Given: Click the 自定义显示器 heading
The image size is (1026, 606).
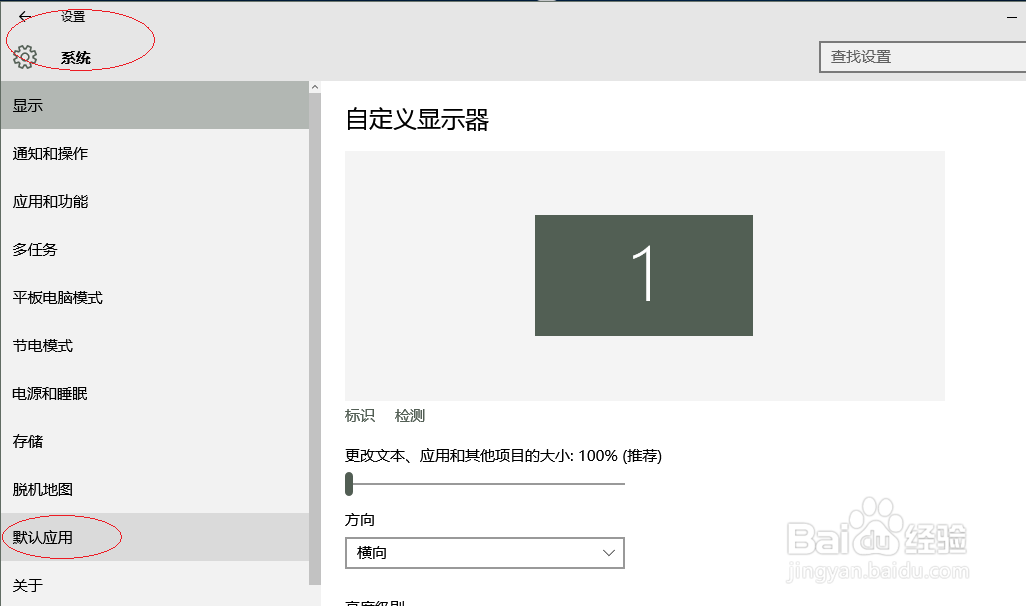Looking at the screenshot, I should coord(417,120).
